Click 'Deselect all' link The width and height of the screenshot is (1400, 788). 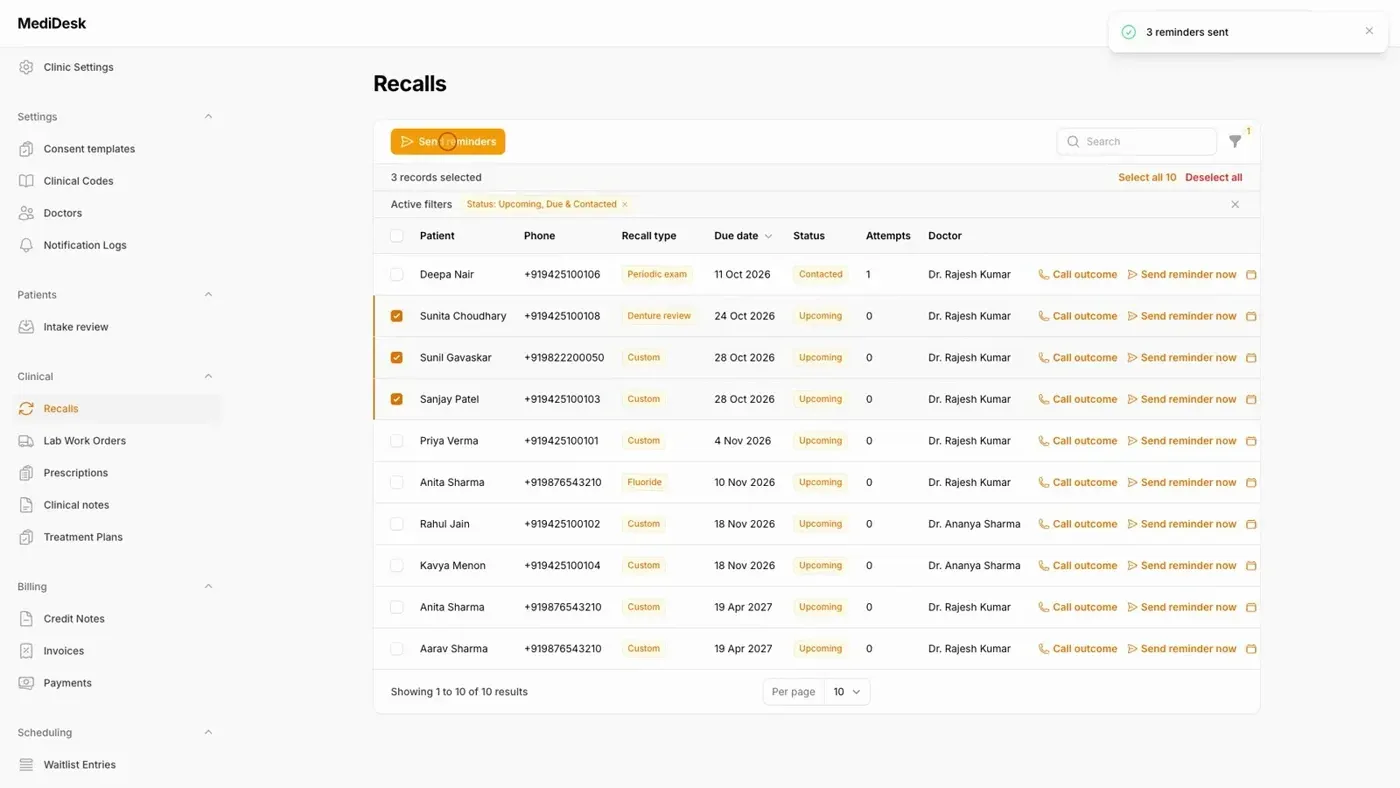(x=1214, y=177)
